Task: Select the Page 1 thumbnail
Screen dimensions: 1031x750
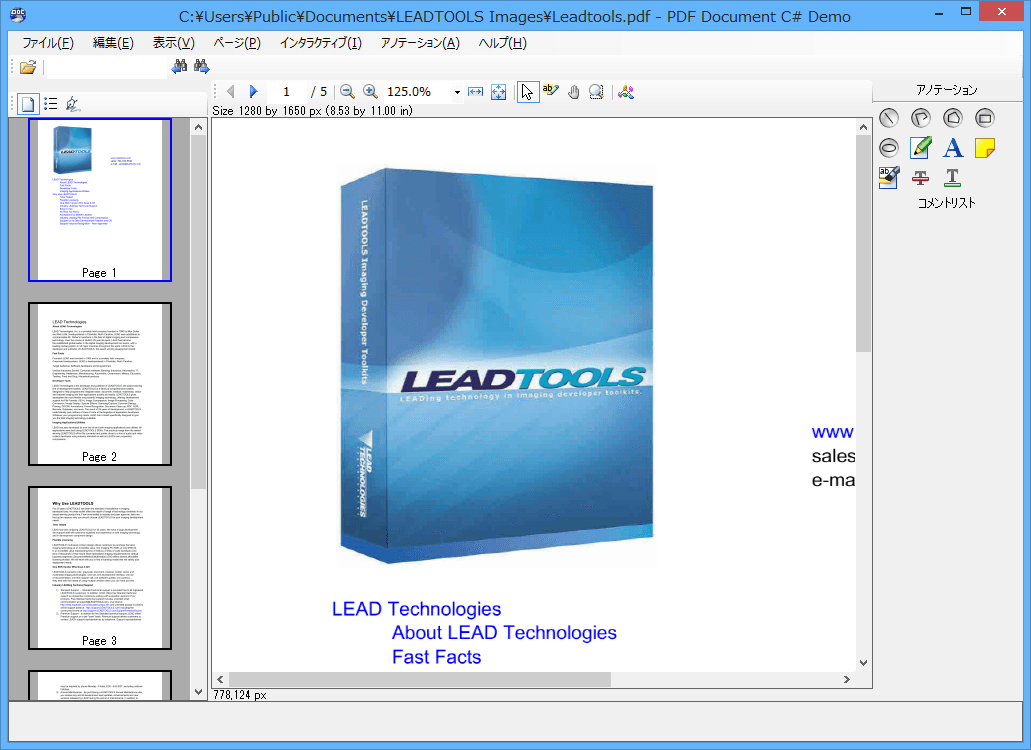Action: pos(100,200)
